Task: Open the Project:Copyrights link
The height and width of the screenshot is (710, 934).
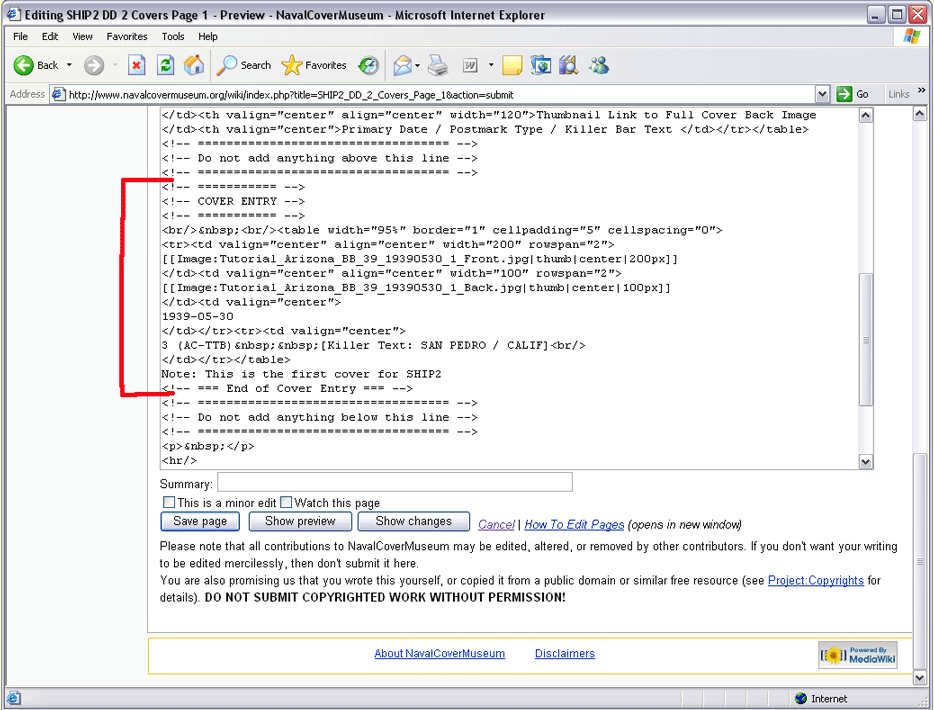Action: [x=815, y=581]
